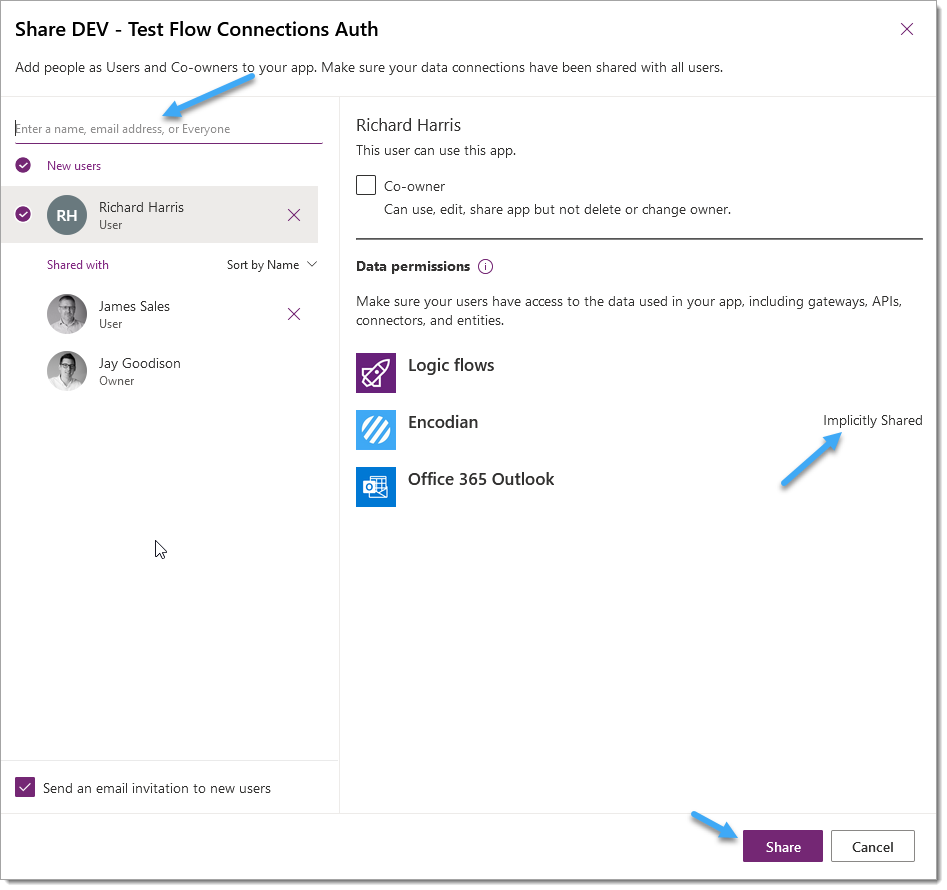Open the Sort by Name dropdown
The width and height of the screenshot is (947, 890).
(272, 264)
